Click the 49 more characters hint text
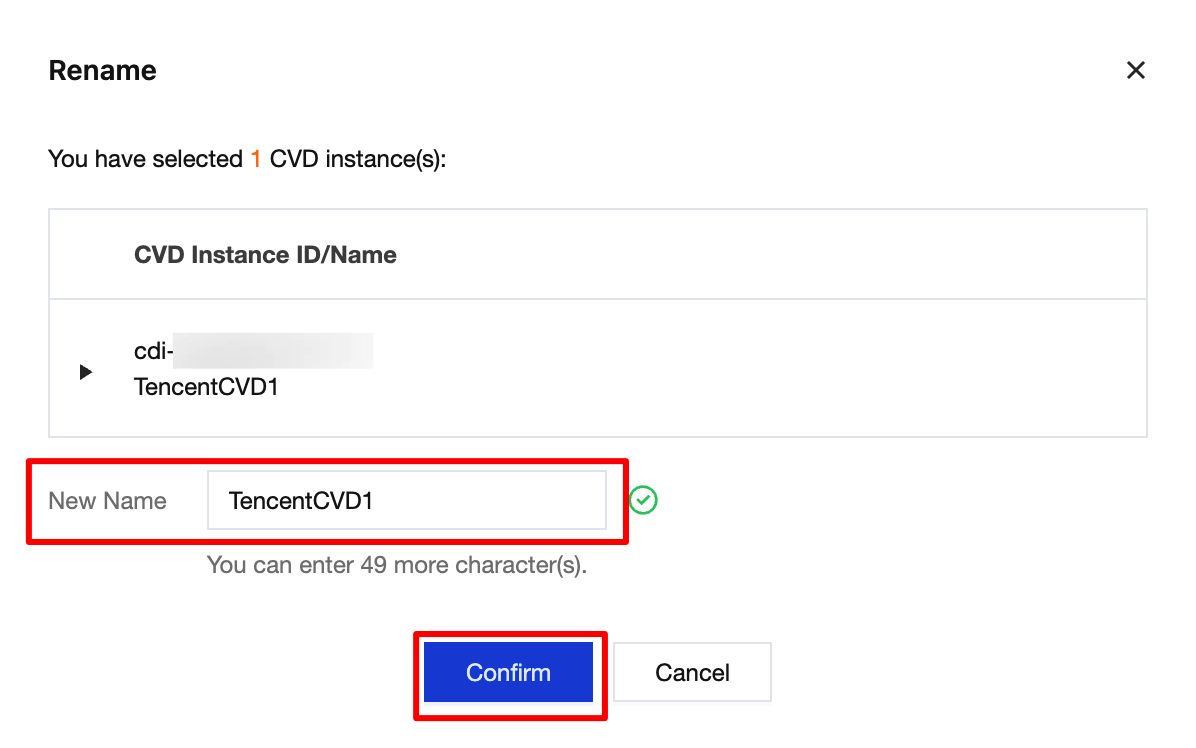 click(396, 565)
